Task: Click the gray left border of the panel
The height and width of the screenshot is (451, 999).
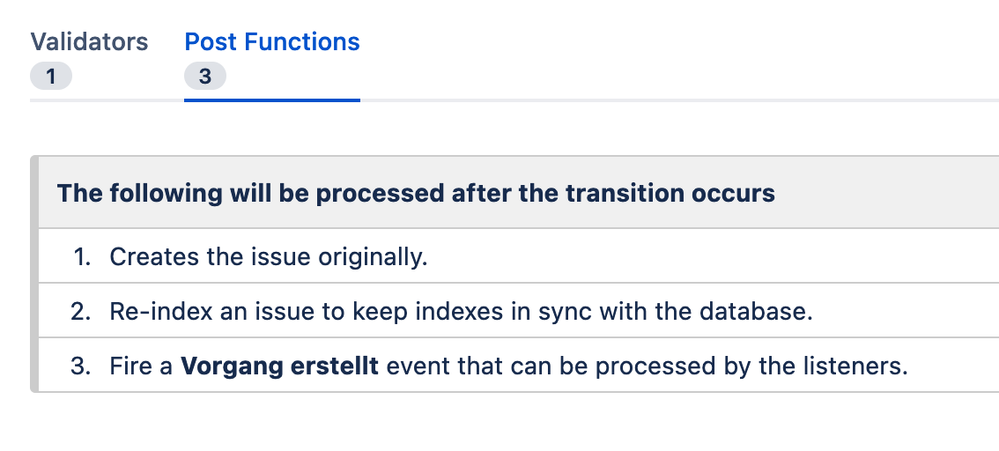Action: [x=34, y=274]
